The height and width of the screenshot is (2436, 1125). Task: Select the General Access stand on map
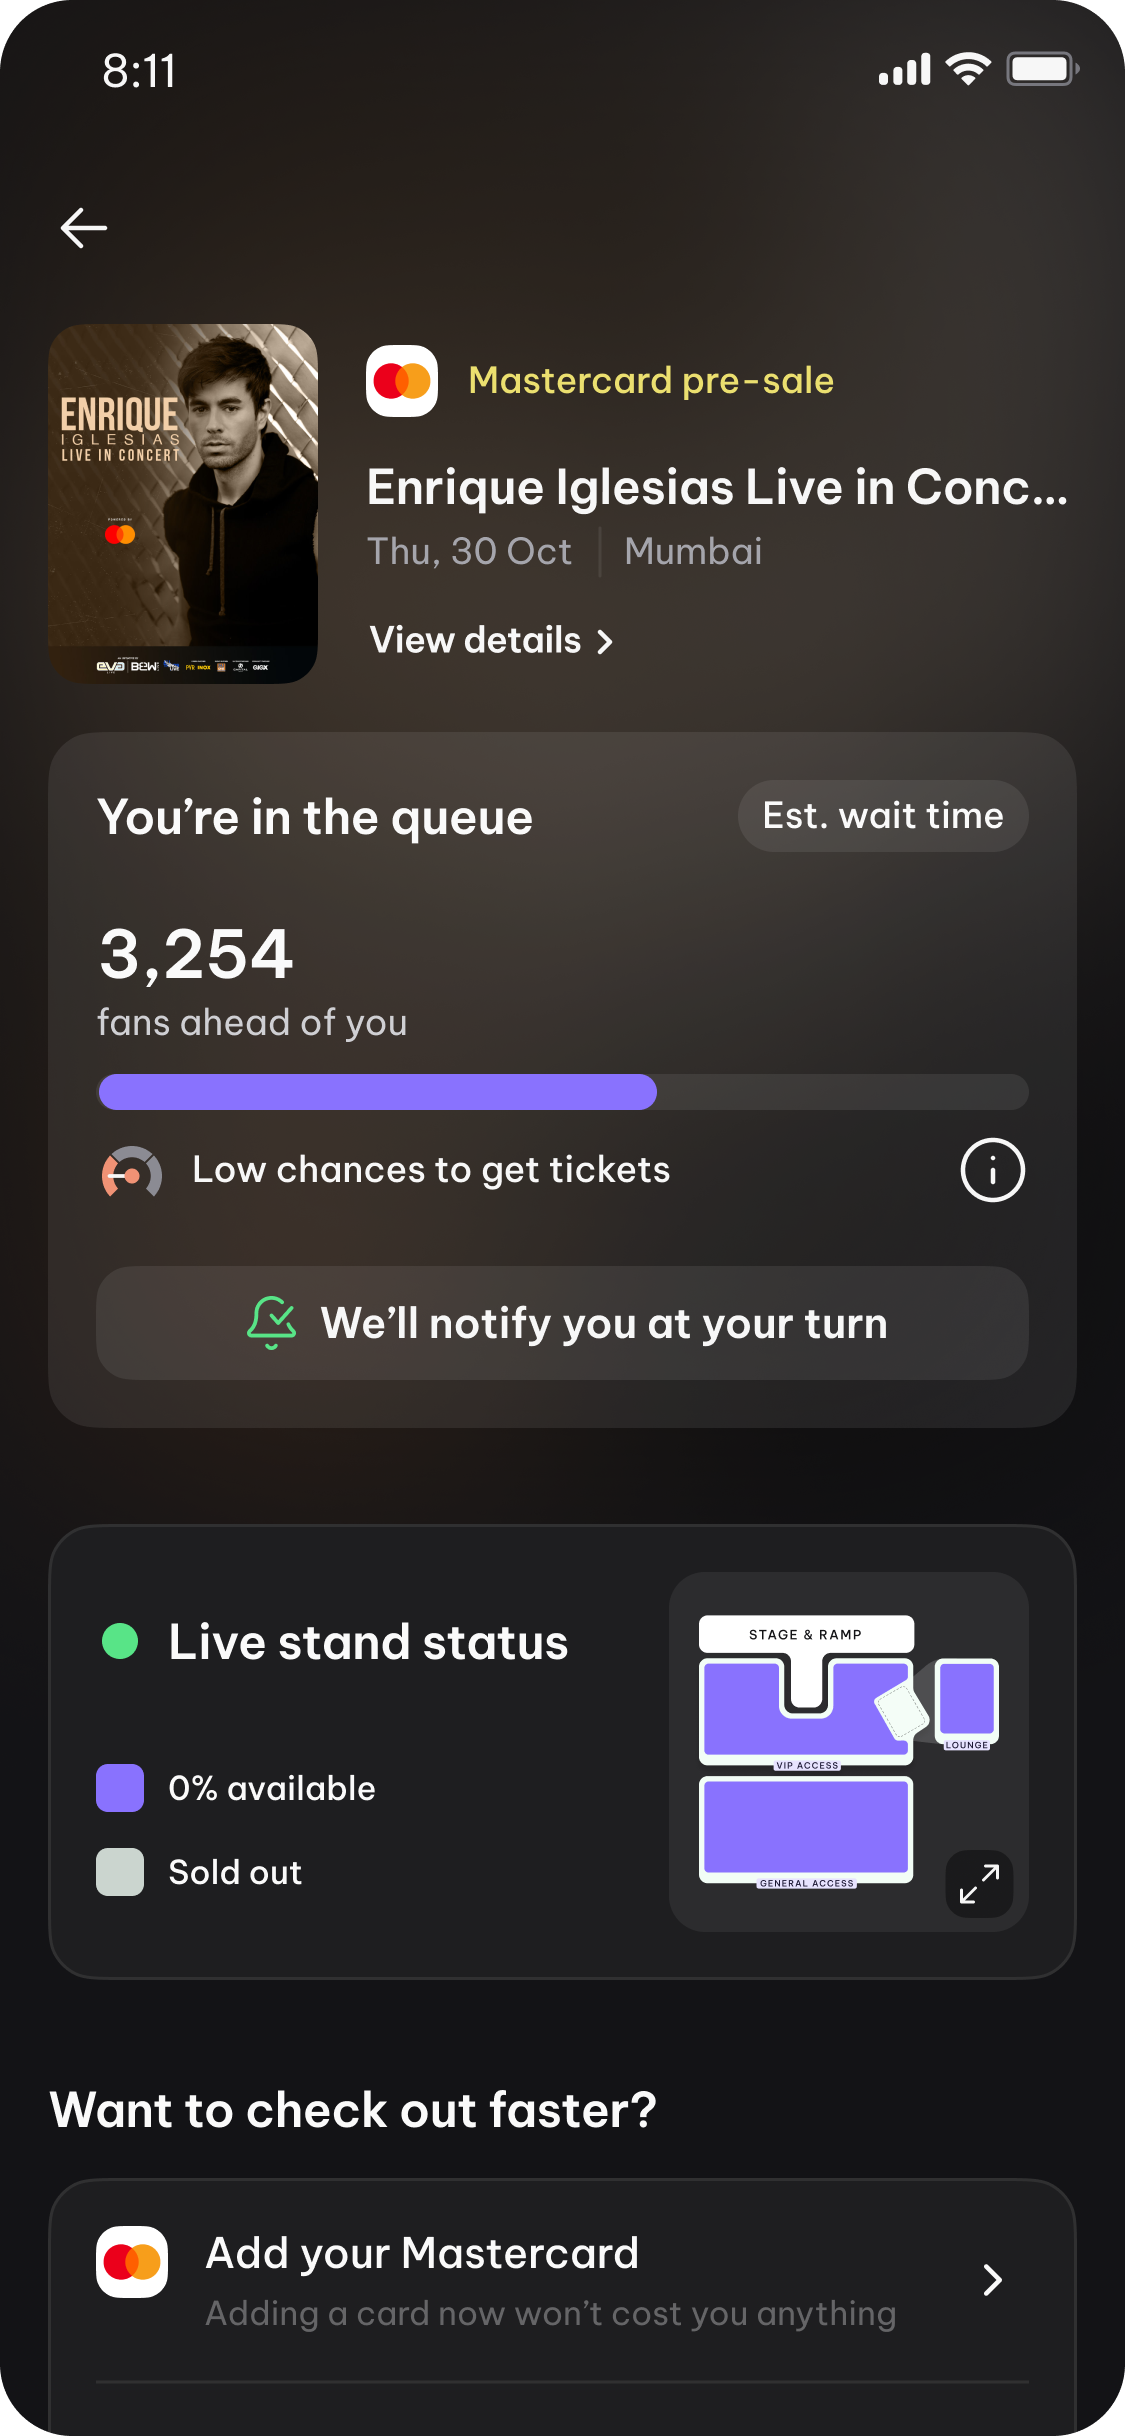806,1826
